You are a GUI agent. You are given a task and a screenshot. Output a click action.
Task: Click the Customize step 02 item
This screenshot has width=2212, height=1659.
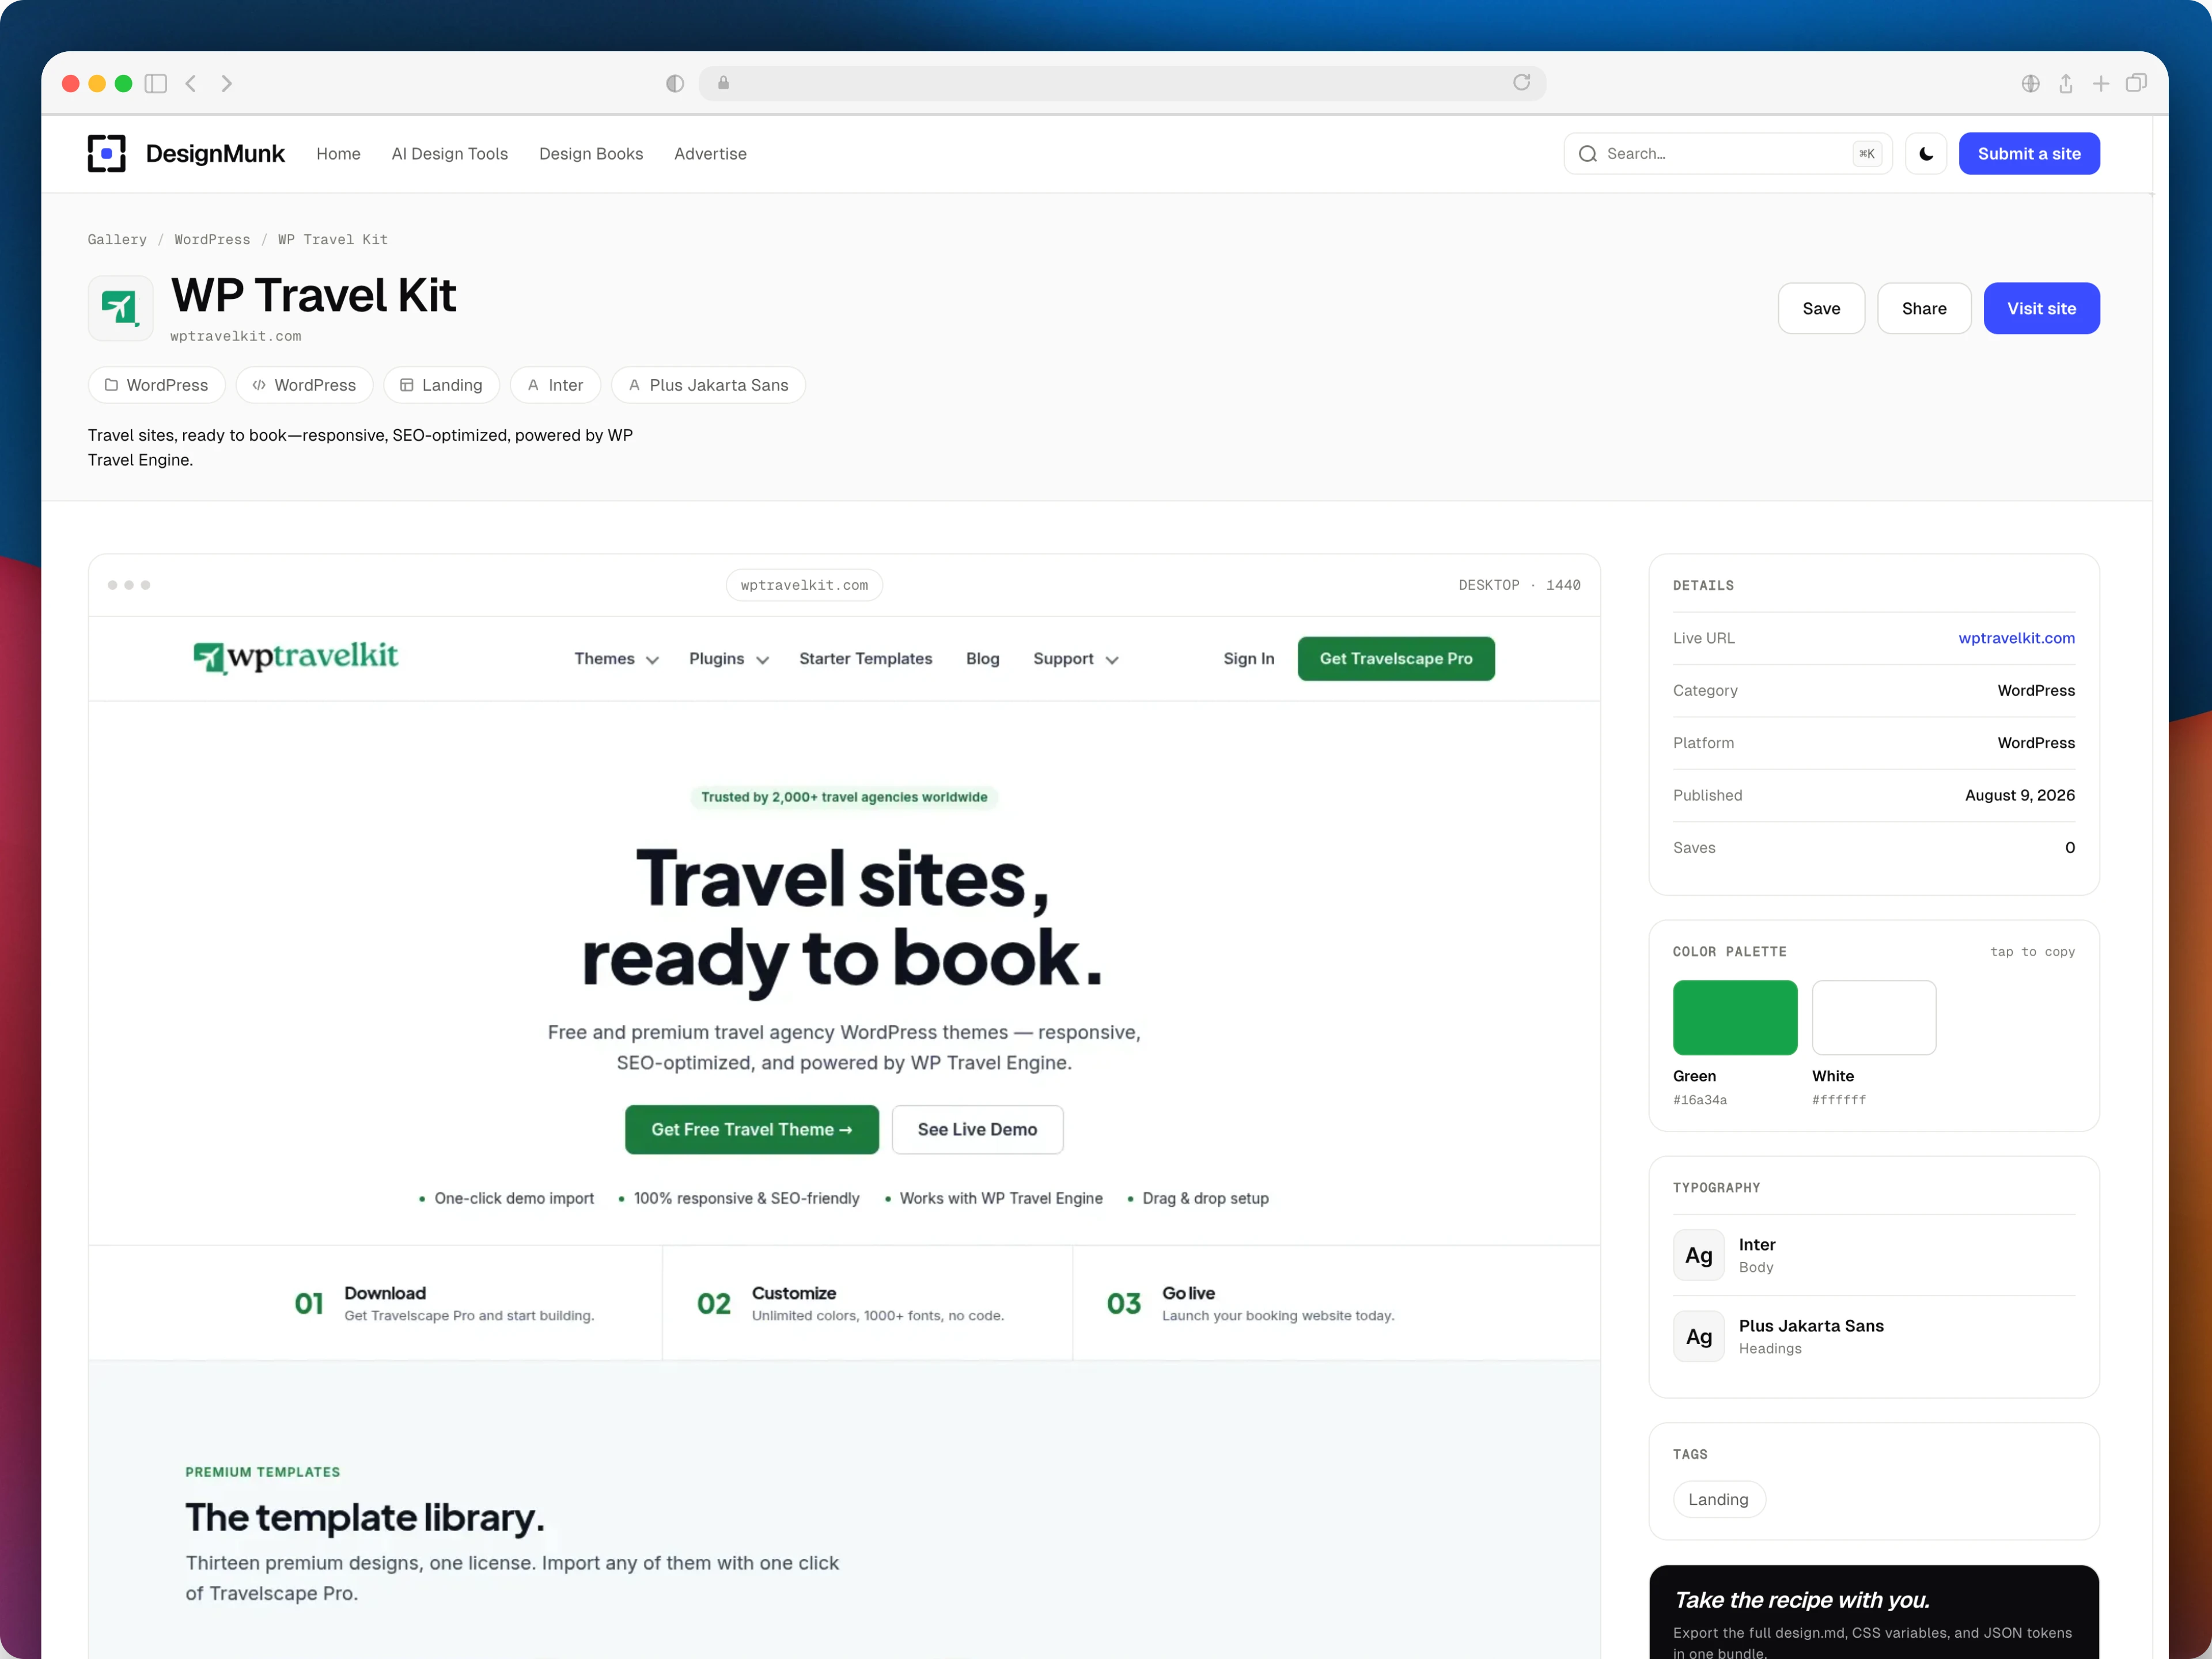(850, 1303)
